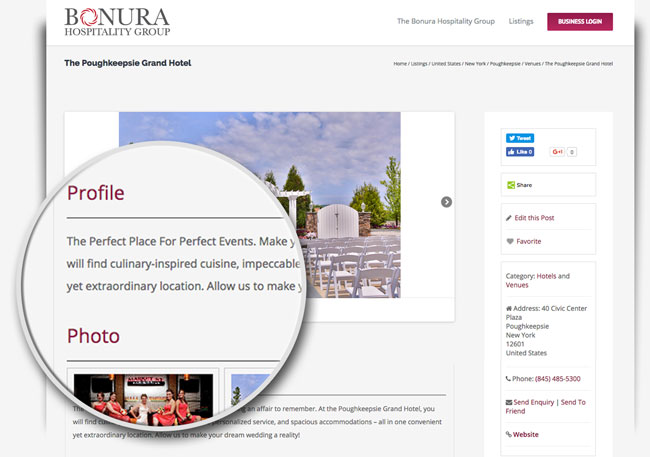Open Hotels category link
The height and width of the screenshot is (457, 650).
(x=546, y=276)
